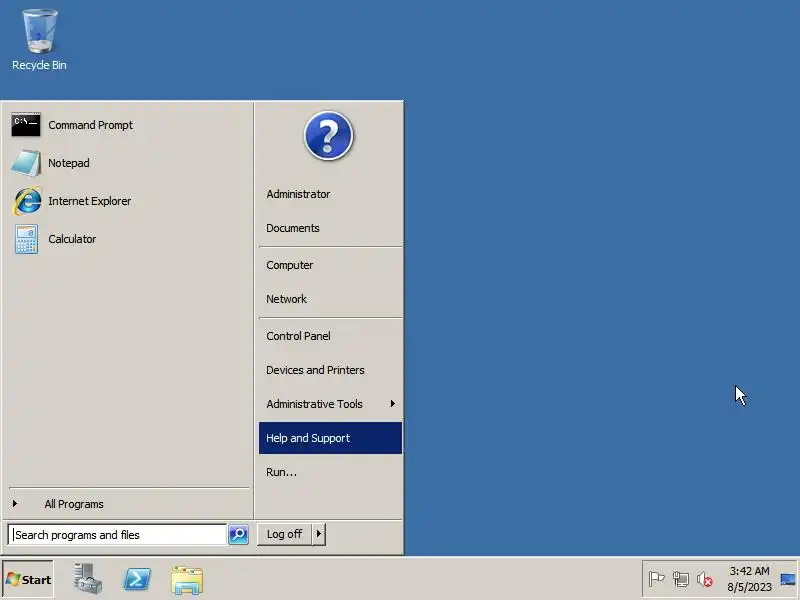Image resolution: width=800 pixels, height=600 pixels.
Task: Expand the shutdown options arrow next to Log off
Action: coord(319,534)
